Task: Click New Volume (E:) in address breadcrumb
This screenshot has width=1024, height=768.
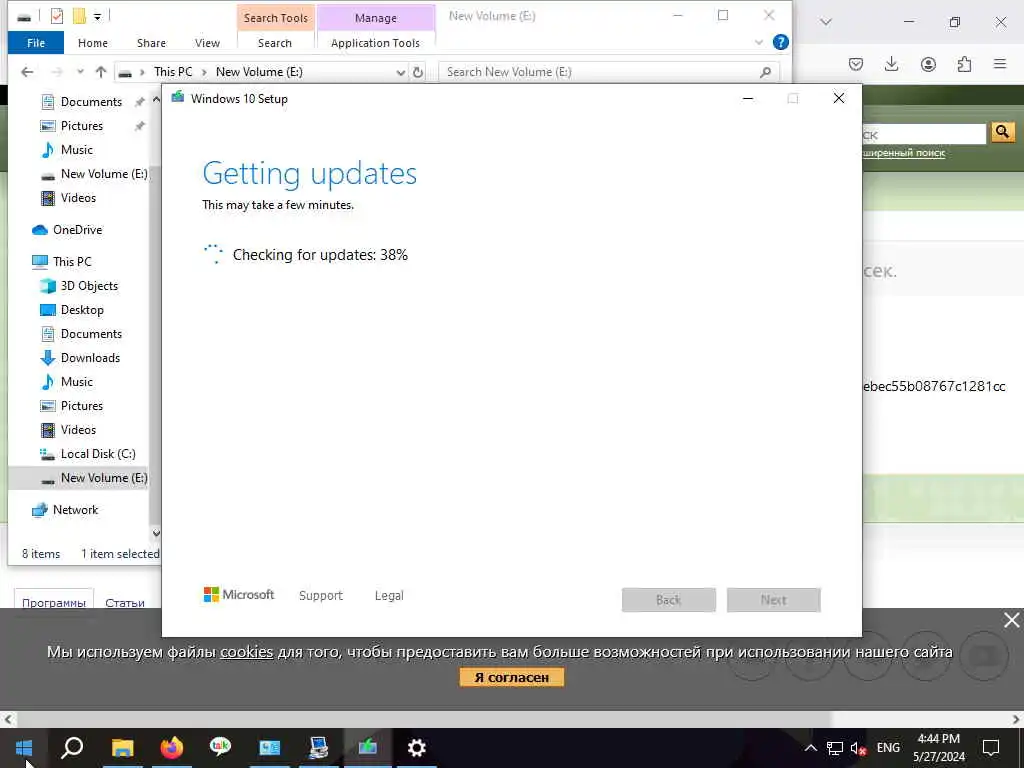Action: click(259, 72)
